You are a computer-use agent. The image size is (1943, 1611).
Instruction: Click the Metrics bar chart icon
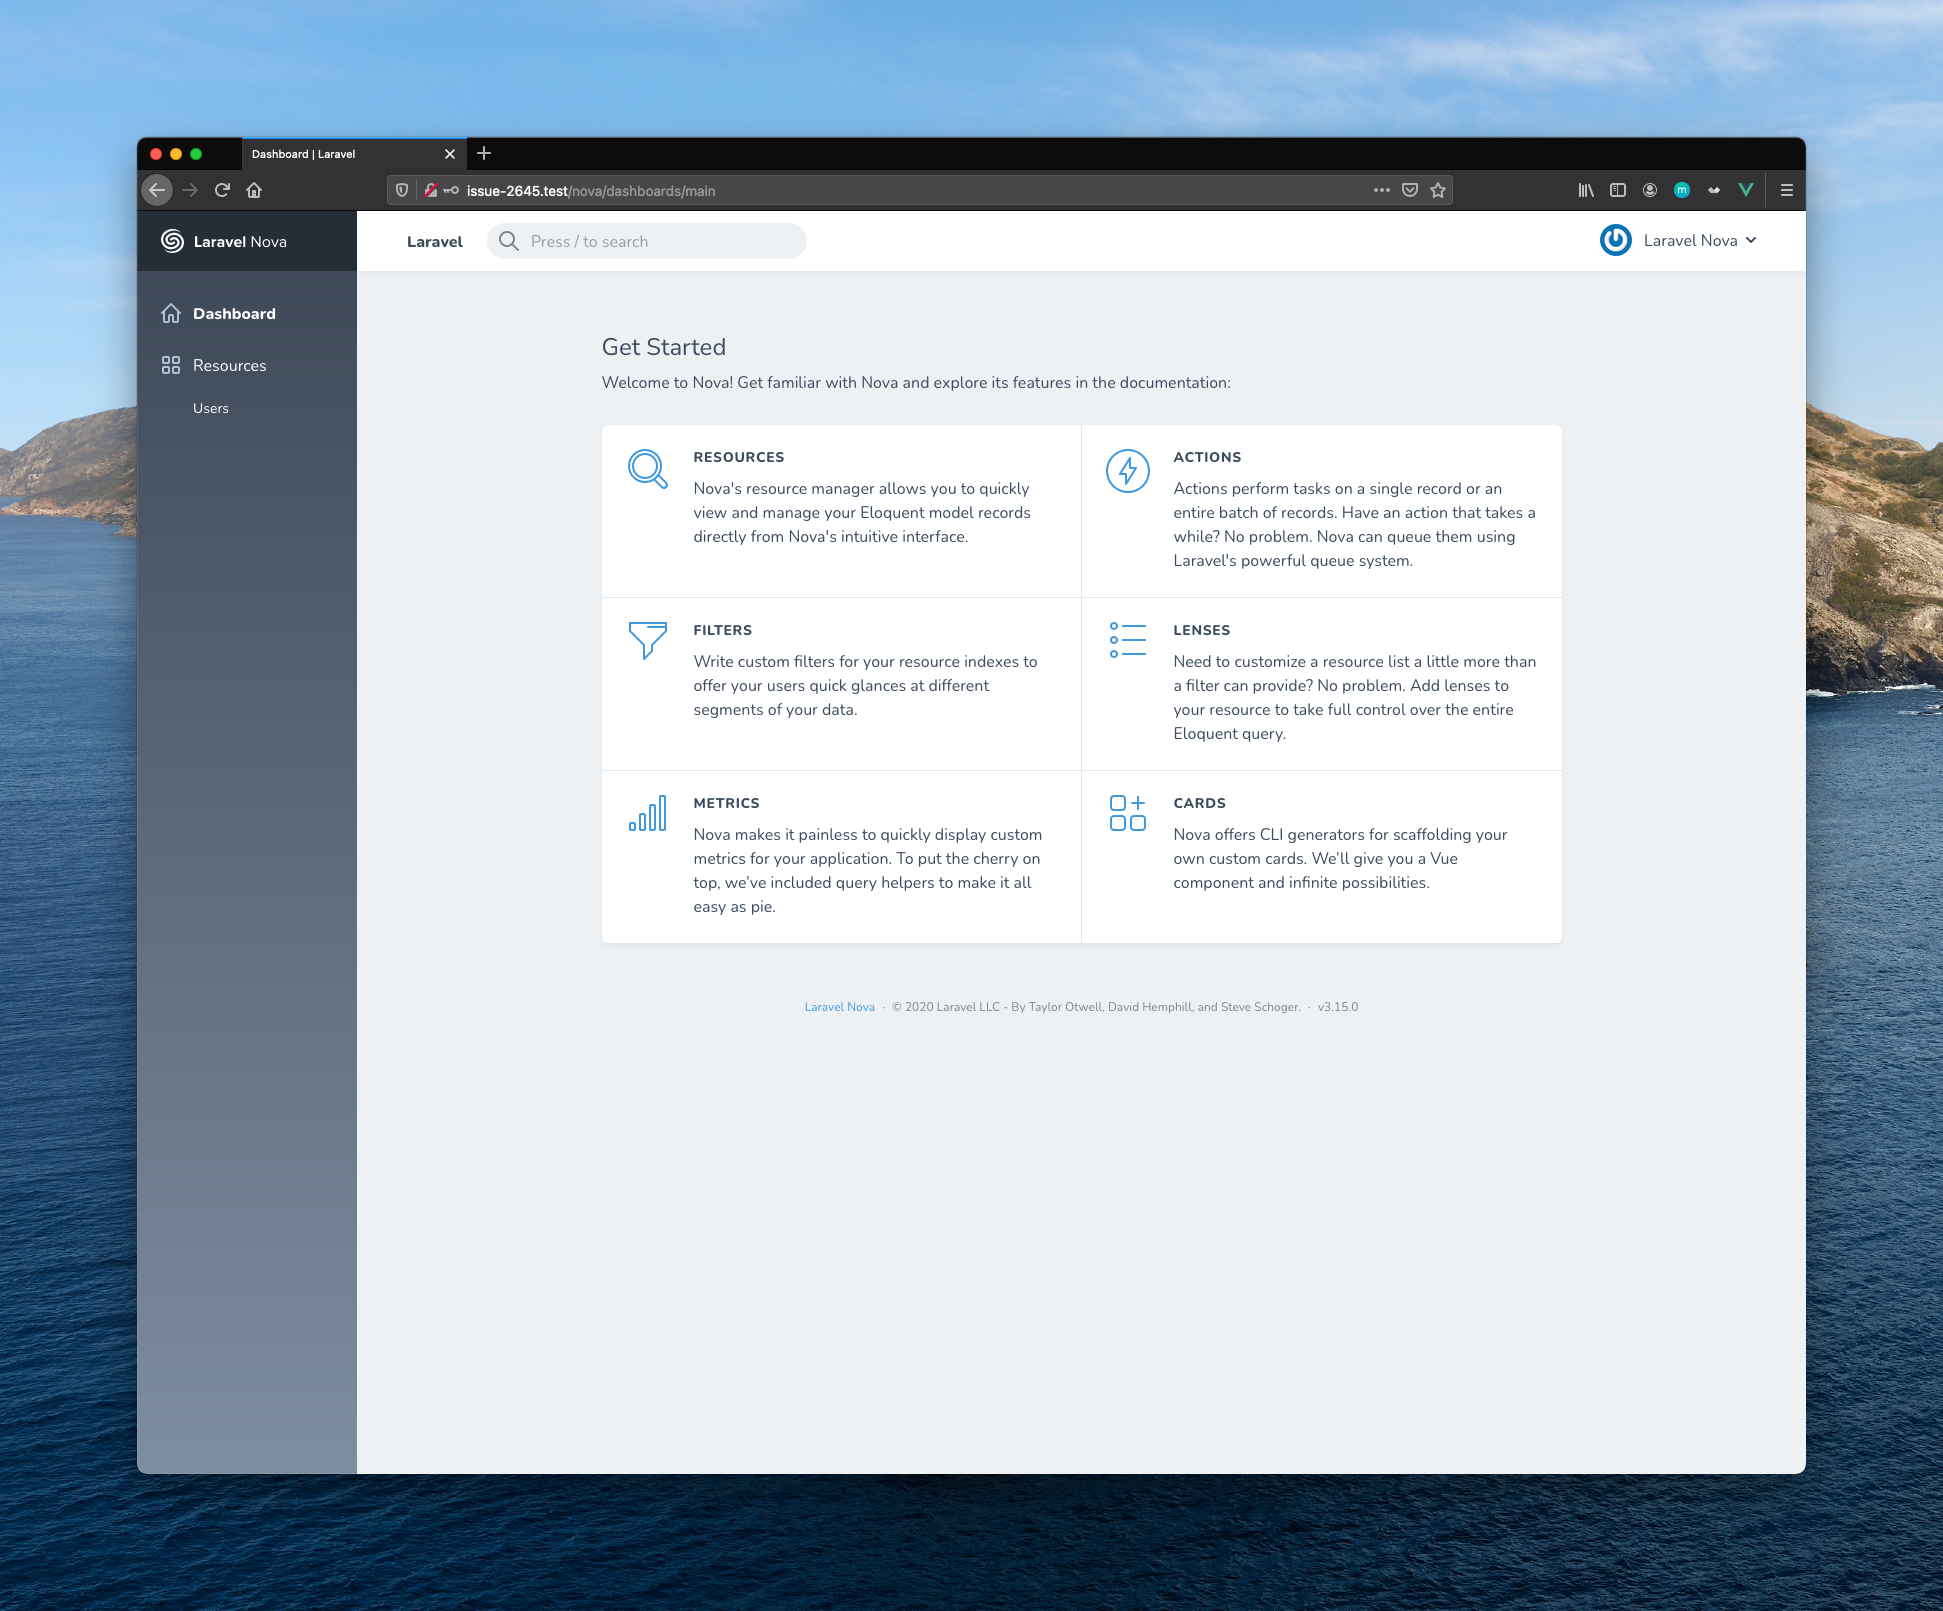647,815
